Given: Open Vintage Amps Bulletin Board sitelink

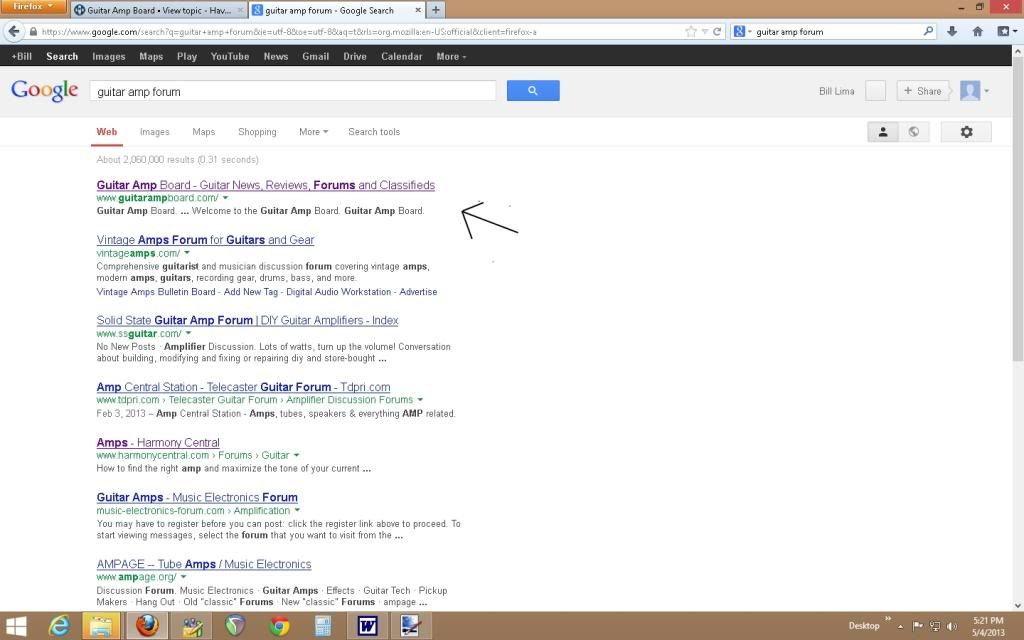Looking at the screenshot, I should [155, 292].
